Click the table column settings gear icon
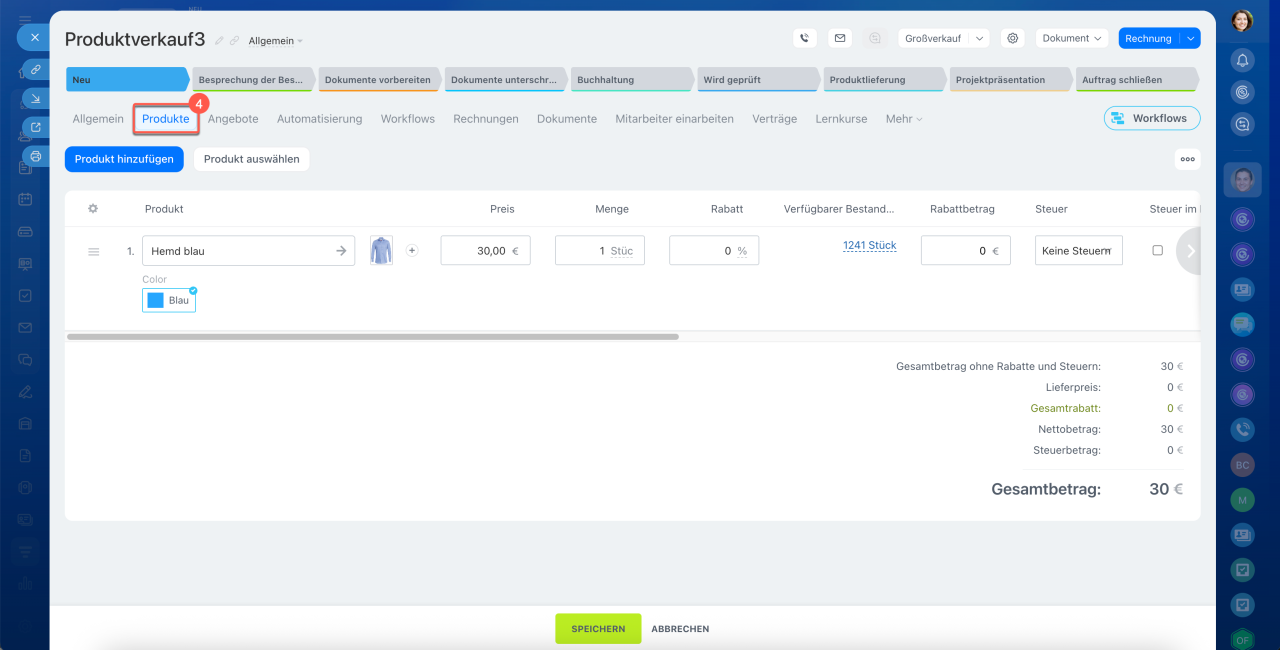The height and width of the screenshot is (650, 1280). pos(93,209)
